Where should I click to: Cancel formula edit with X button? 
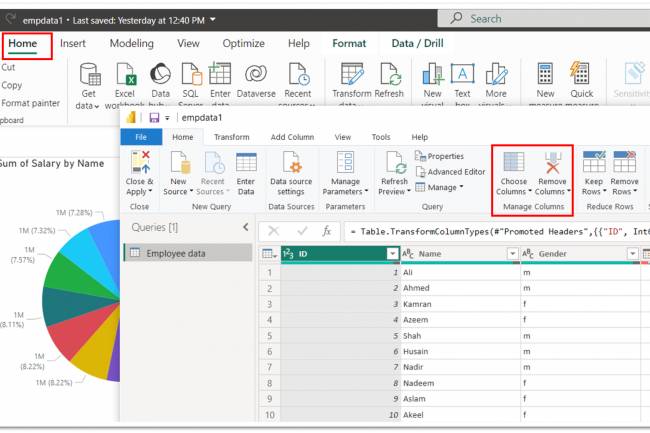[x=273, y=231]
